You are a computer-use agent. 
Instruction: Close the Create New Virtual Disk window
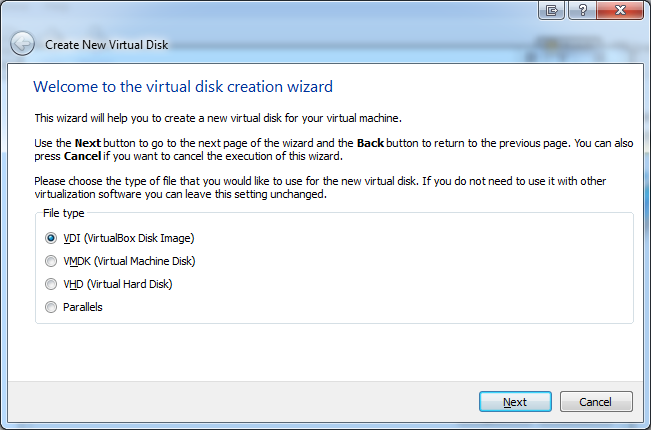click(620, 9)
